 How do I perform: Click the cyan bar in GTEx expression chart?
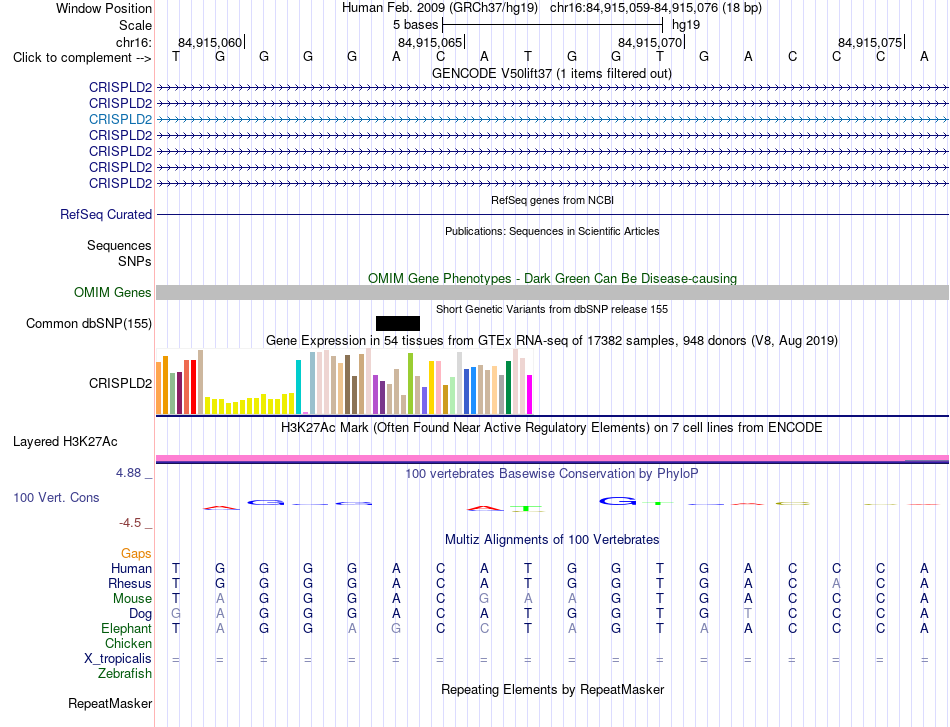(298, 387)
